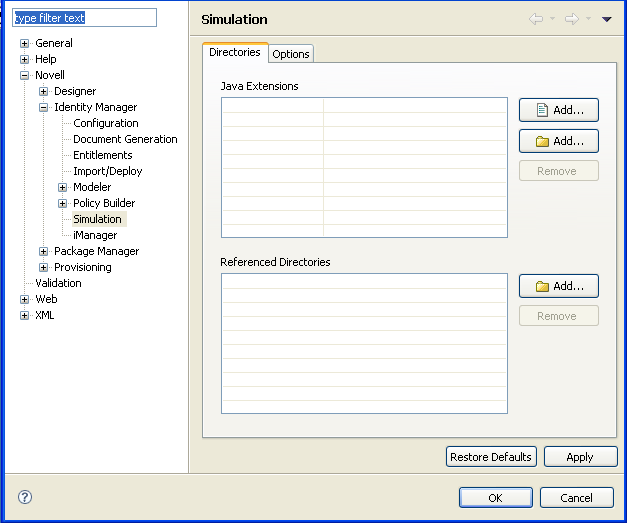Expand the Web tree node

tap(24, 299)
